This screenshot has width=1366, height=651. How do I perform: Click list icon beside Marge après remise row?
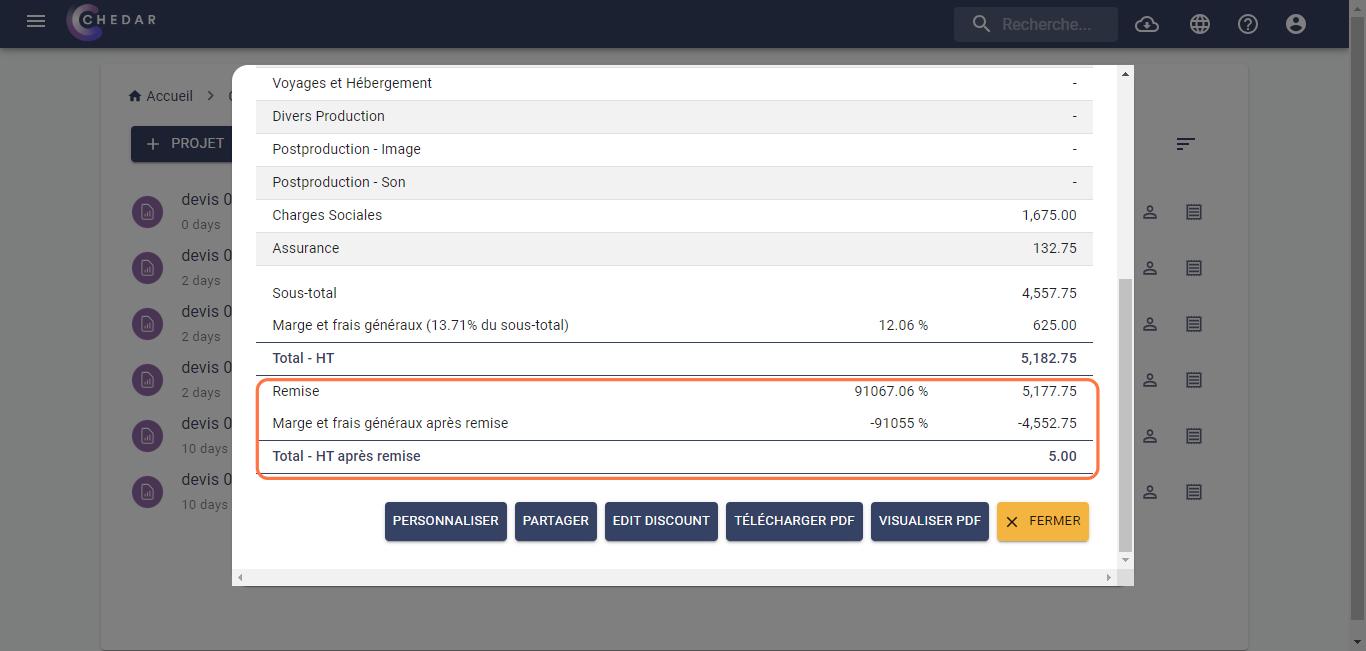tap(1194, 436)
